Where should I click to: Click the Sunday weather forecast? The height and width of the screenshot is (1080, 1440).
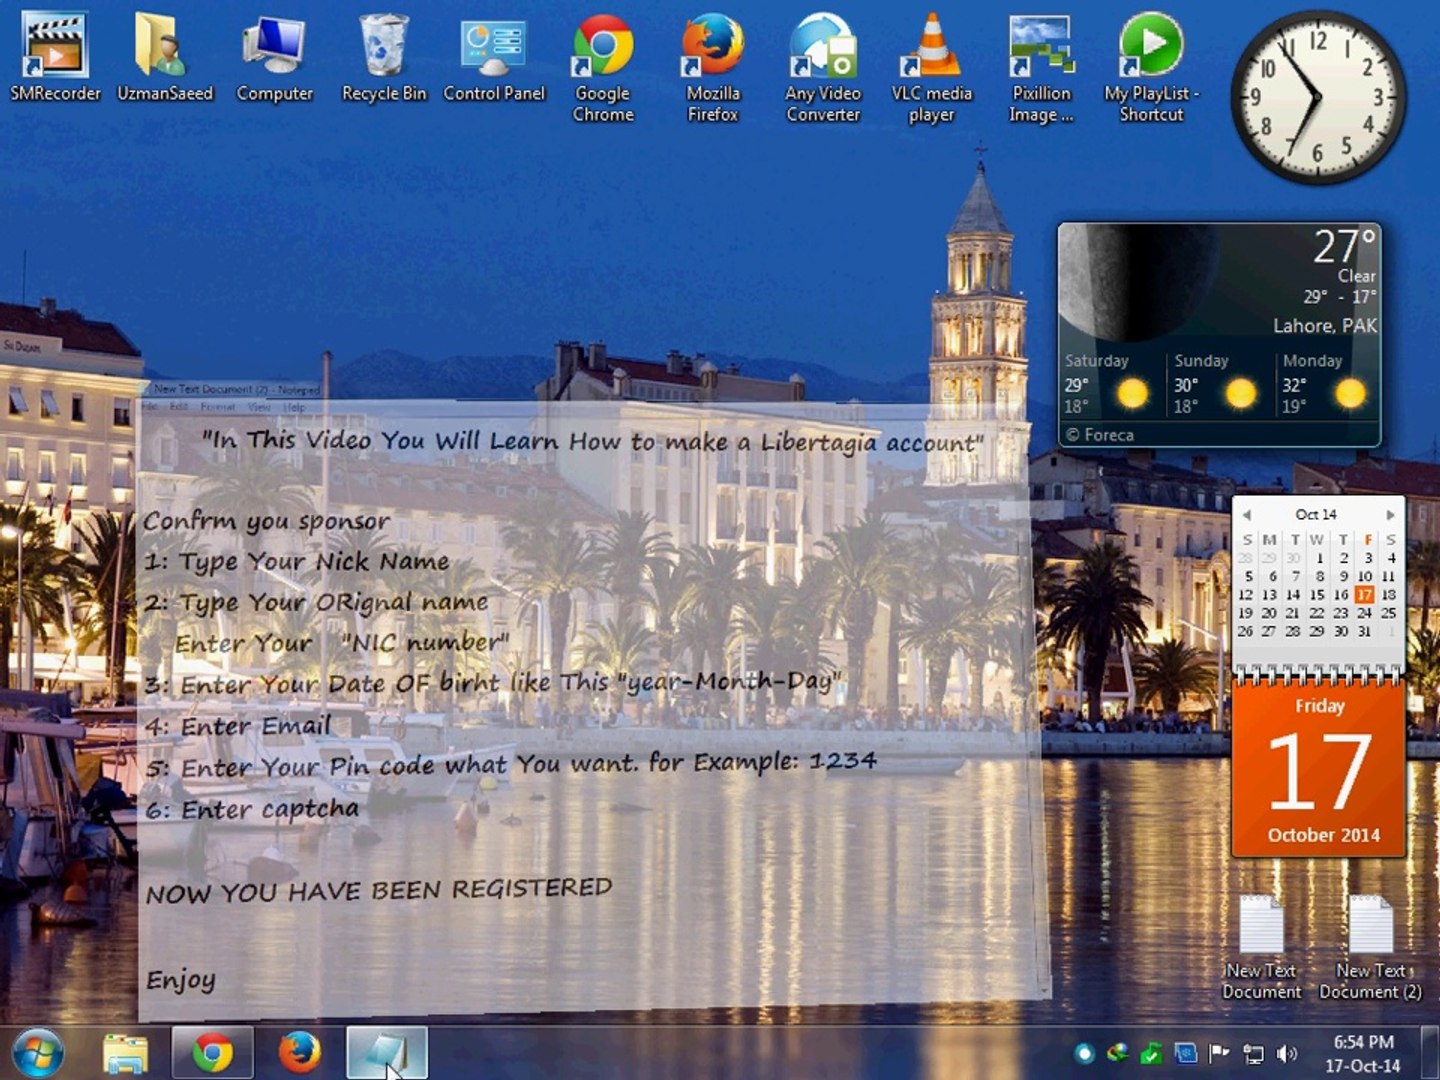pyautogui.click(x=1220, y=383)
